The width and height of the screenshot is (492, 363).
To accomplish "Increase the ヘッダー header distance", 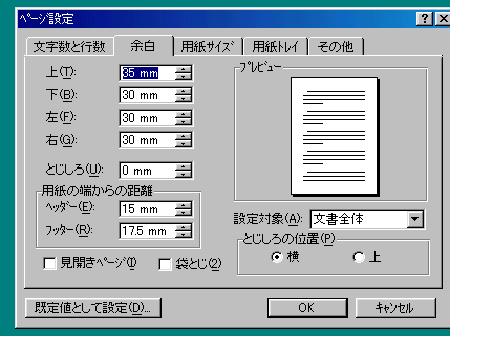I will (183, 205).
